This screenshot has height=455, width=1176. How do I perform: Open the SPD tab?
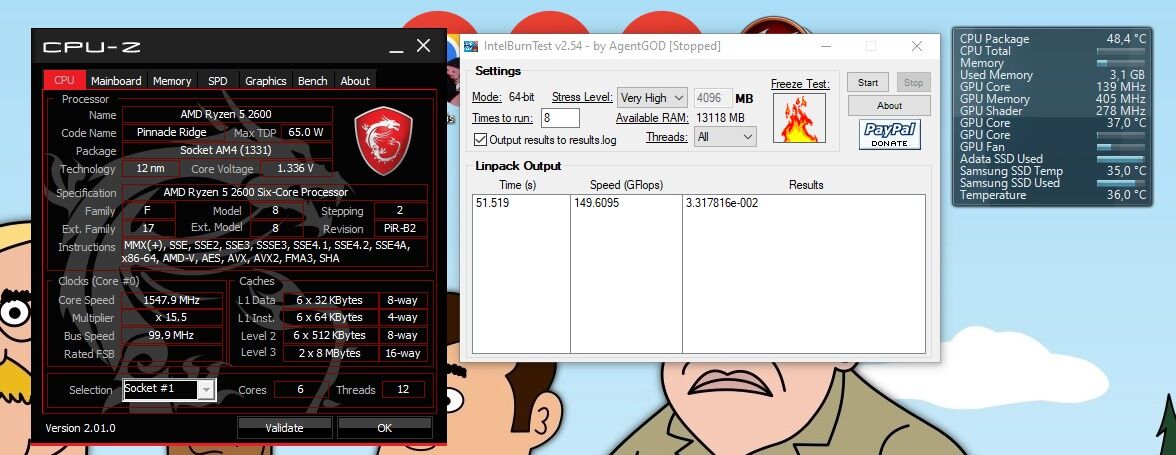pos(218,80)
